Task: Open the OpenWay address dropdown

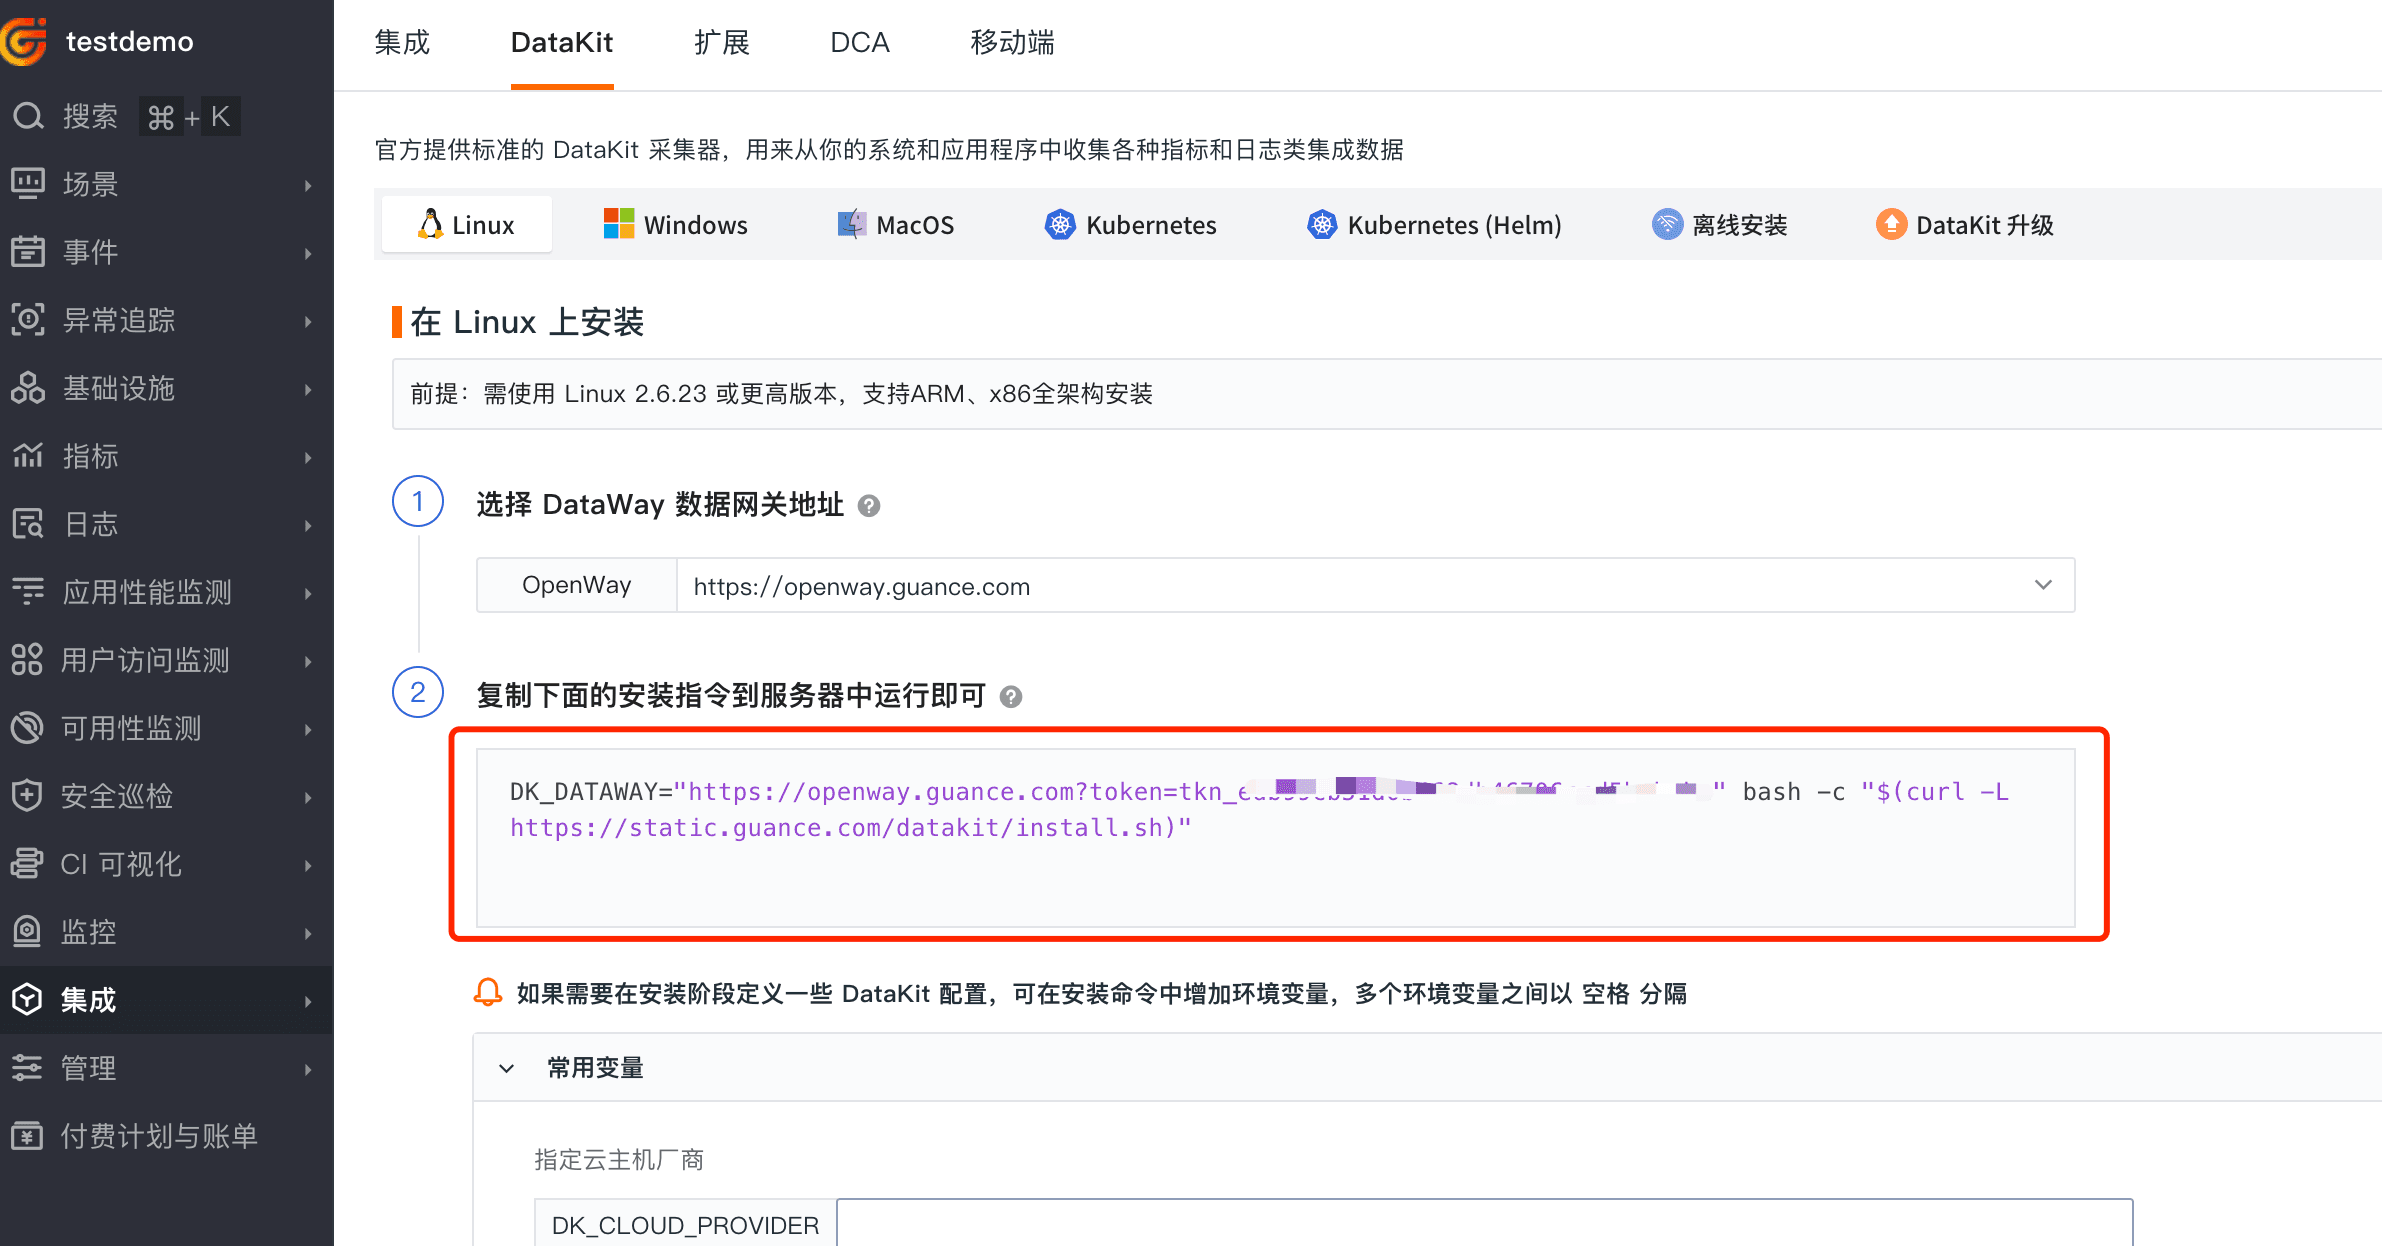Action: (2043, 585)
